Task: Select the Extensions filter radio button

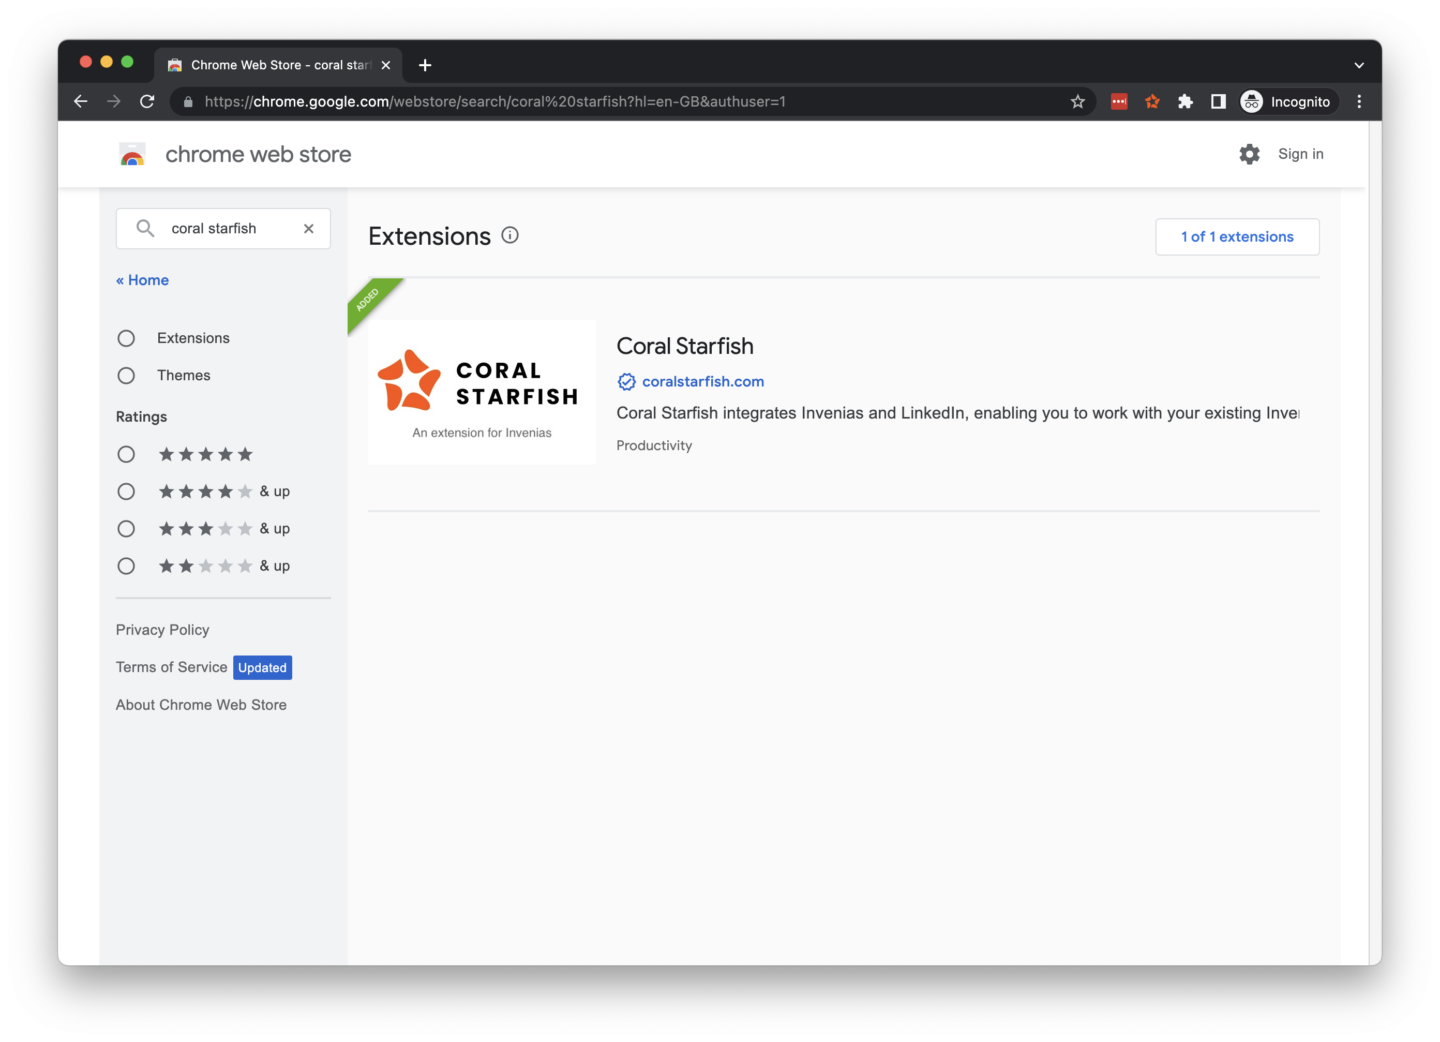Action: pyautogui.click(x=126, y=338)
